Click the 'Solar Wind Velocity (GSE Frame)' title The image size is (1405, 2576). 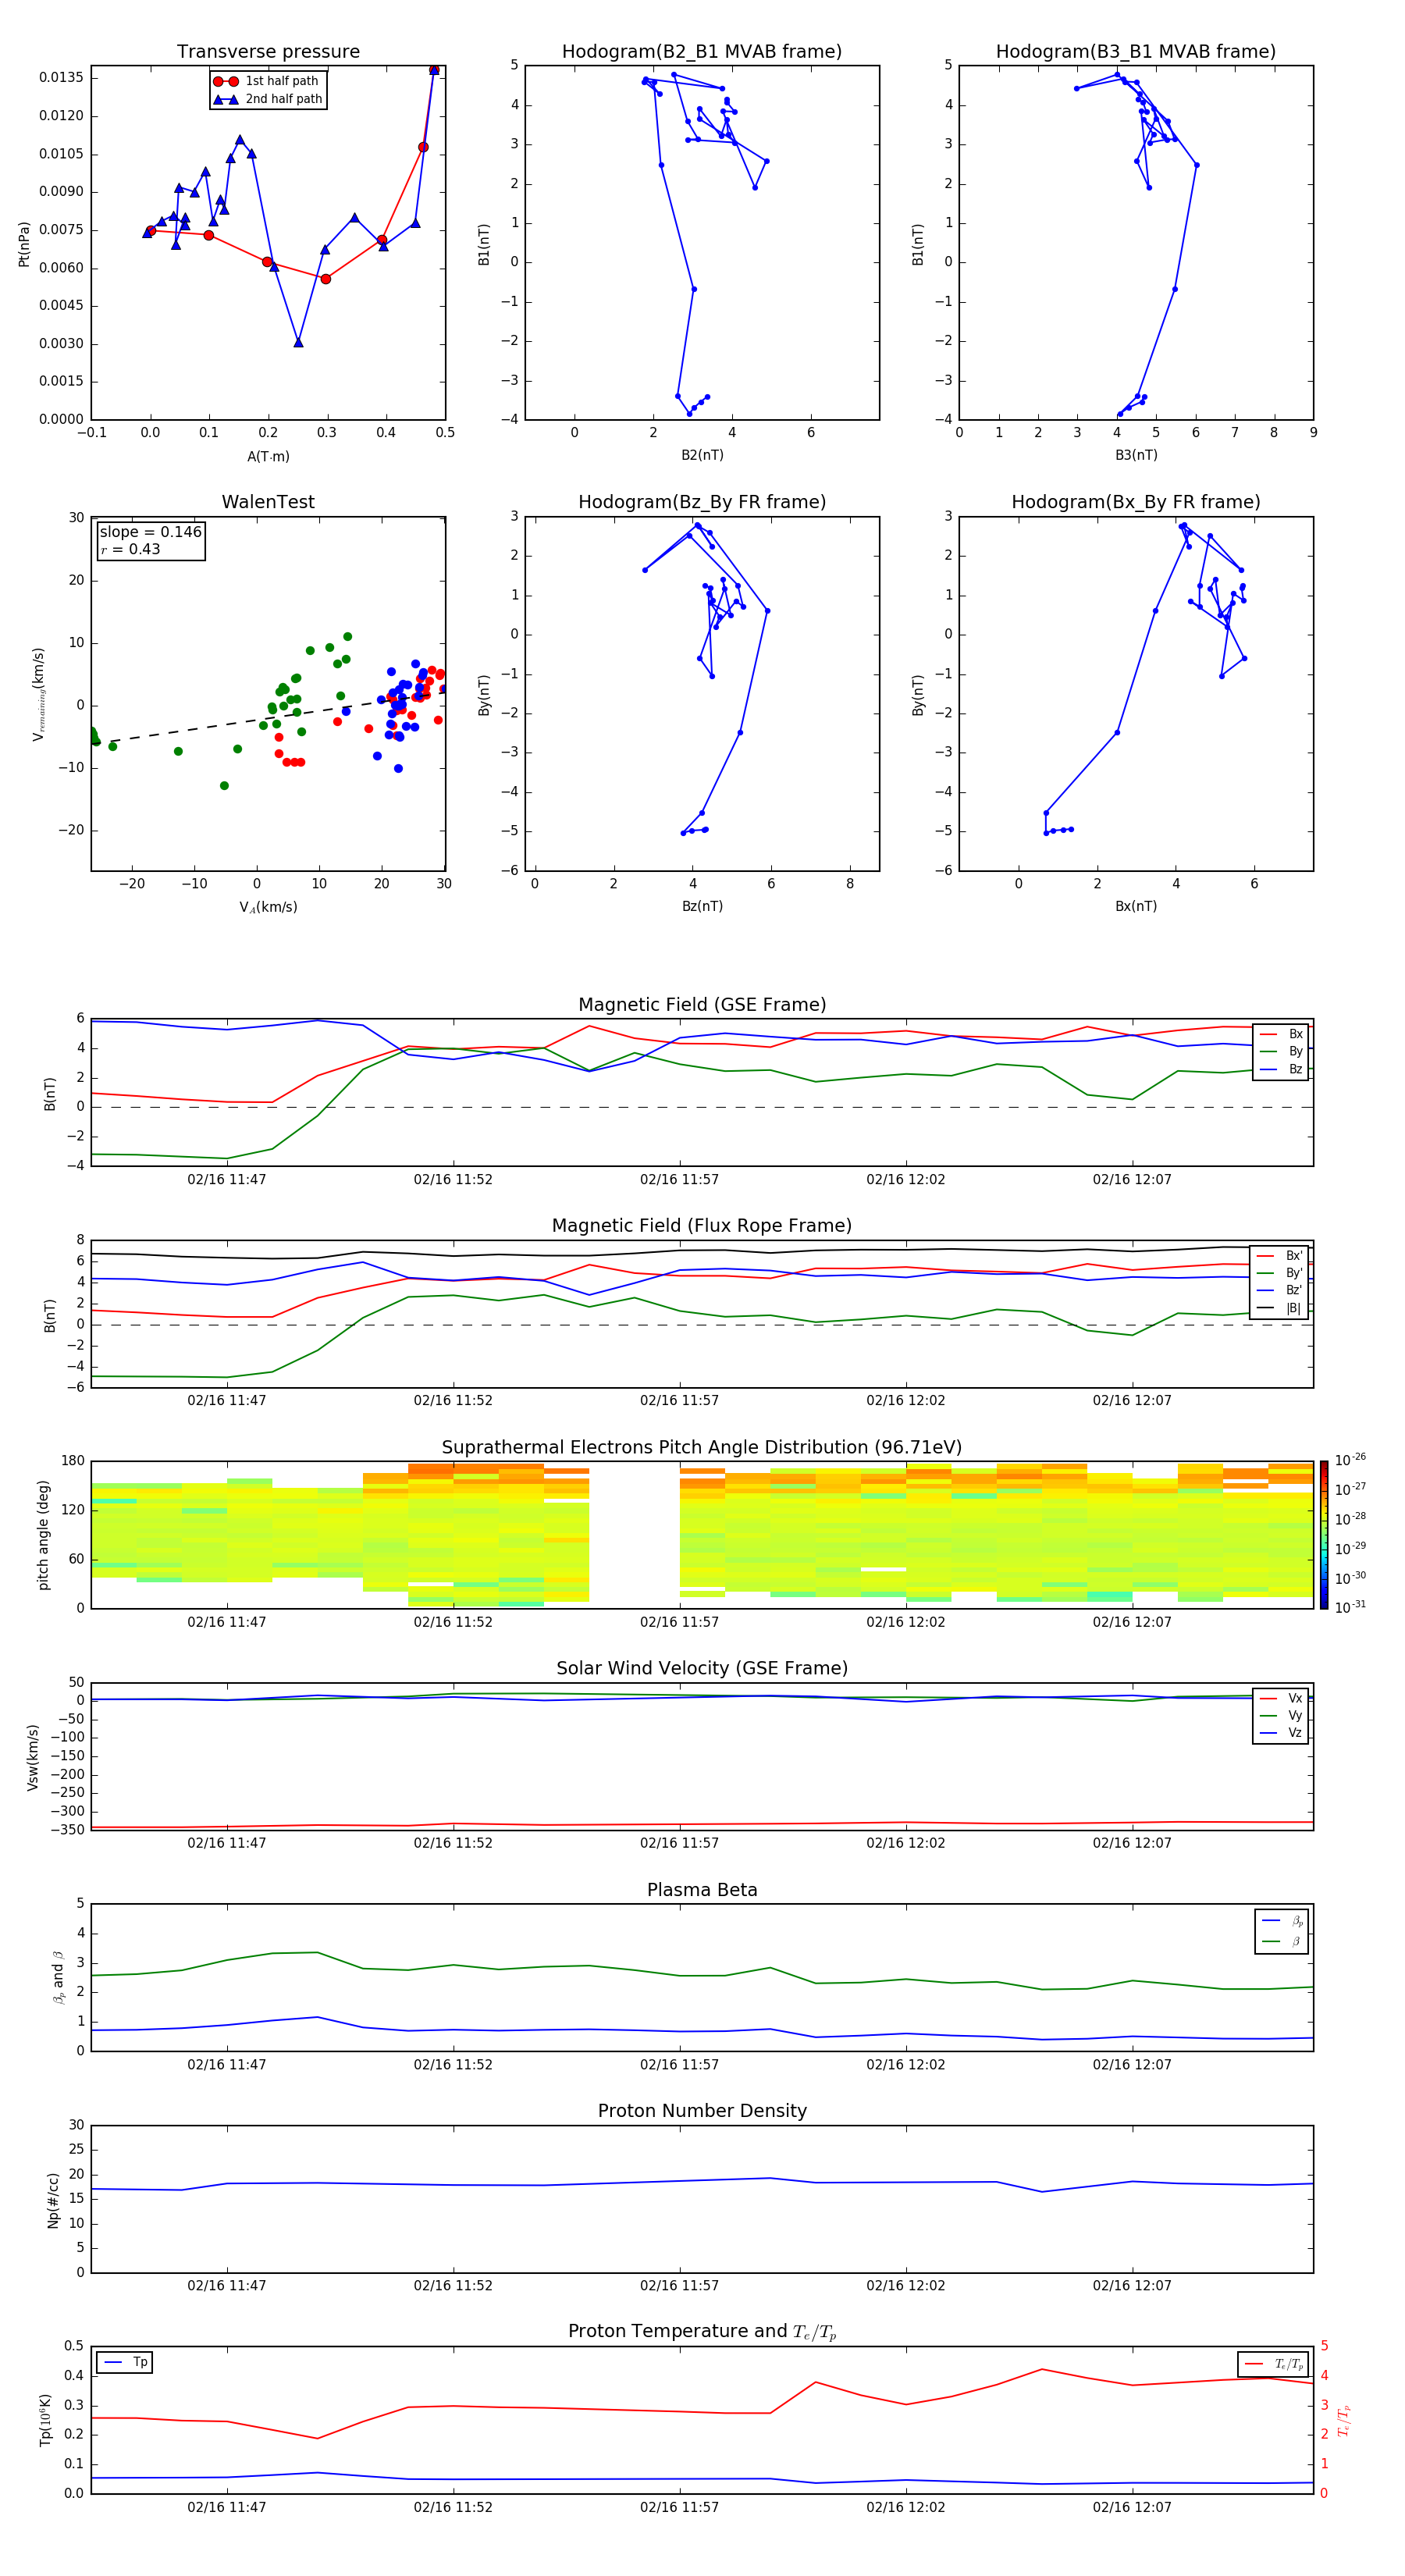tap(702, 1668)
